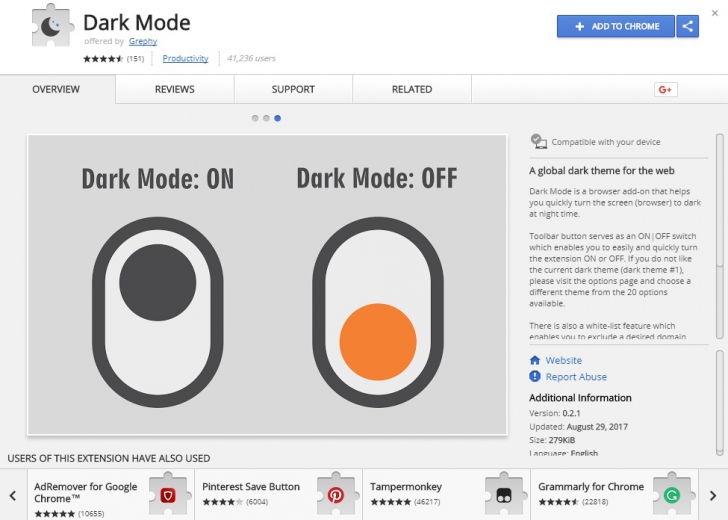The image size is (728, 520).
Task: Open Grammarly for Chrome title
Action: [591, 487]
